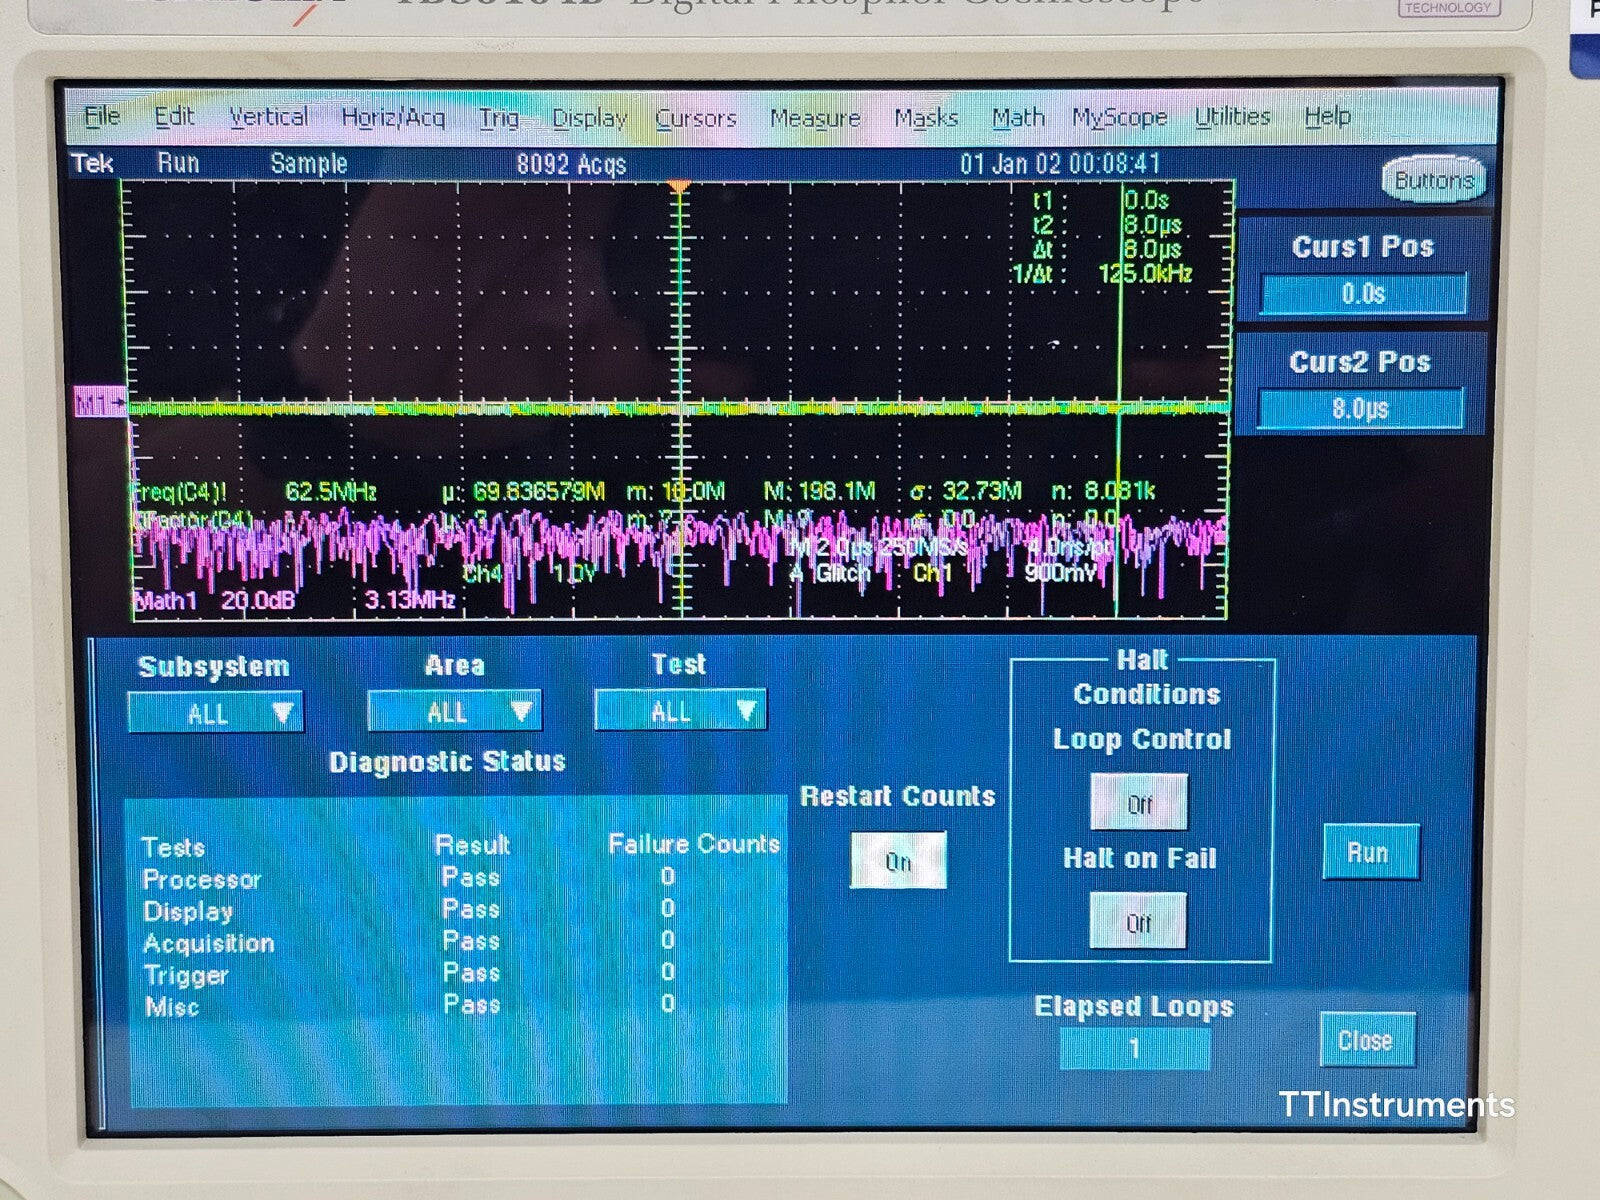Toggle Halt on Fail from Off
The image size is (1600, 1200).
point(1139,922)
